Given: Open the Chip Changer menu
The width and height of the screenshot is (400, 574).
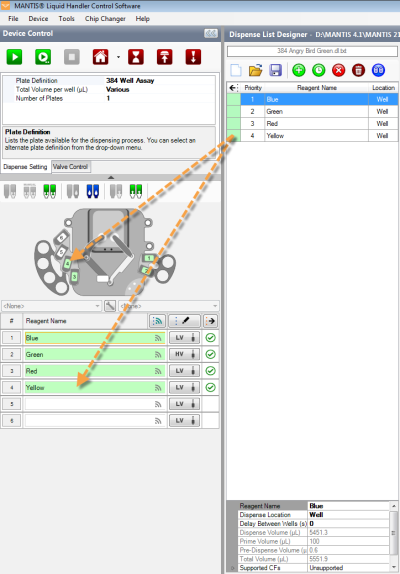Looking at the screenshot, I should click(105, 19).
